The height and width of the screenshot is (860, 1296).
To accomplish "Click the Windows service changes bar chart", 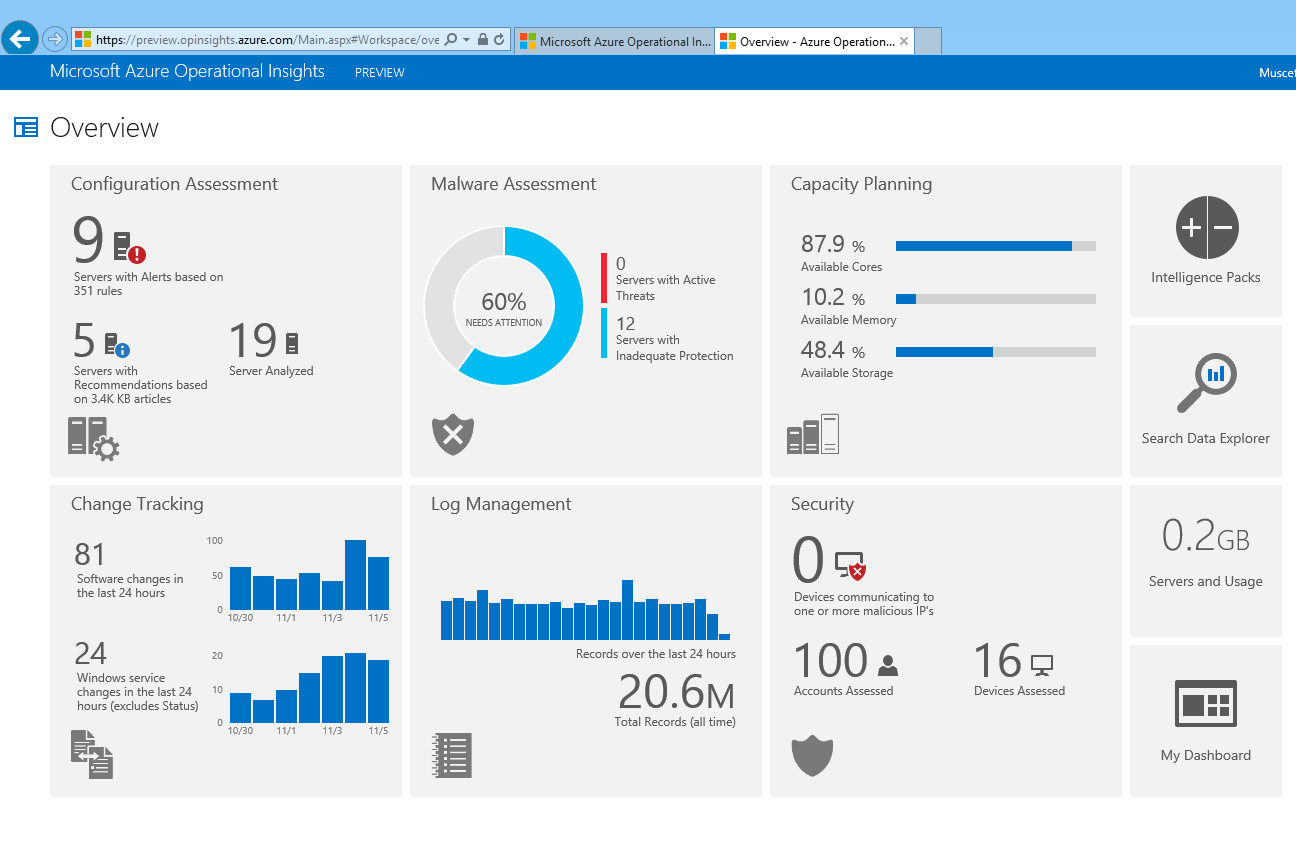I will (x=309, y=688).
